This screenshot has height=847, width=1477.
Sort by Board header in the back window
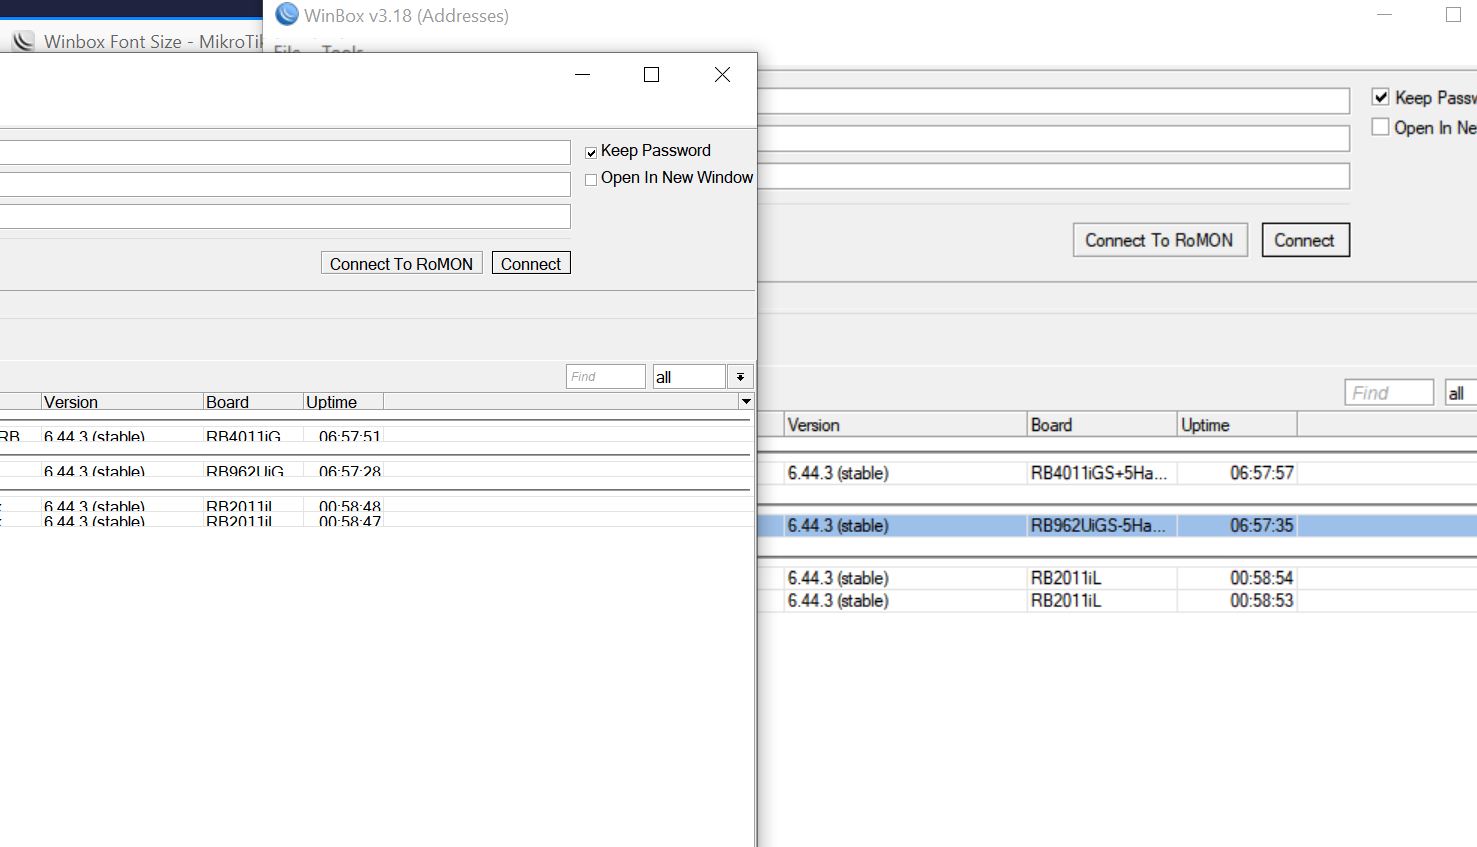pos(1102,425)
